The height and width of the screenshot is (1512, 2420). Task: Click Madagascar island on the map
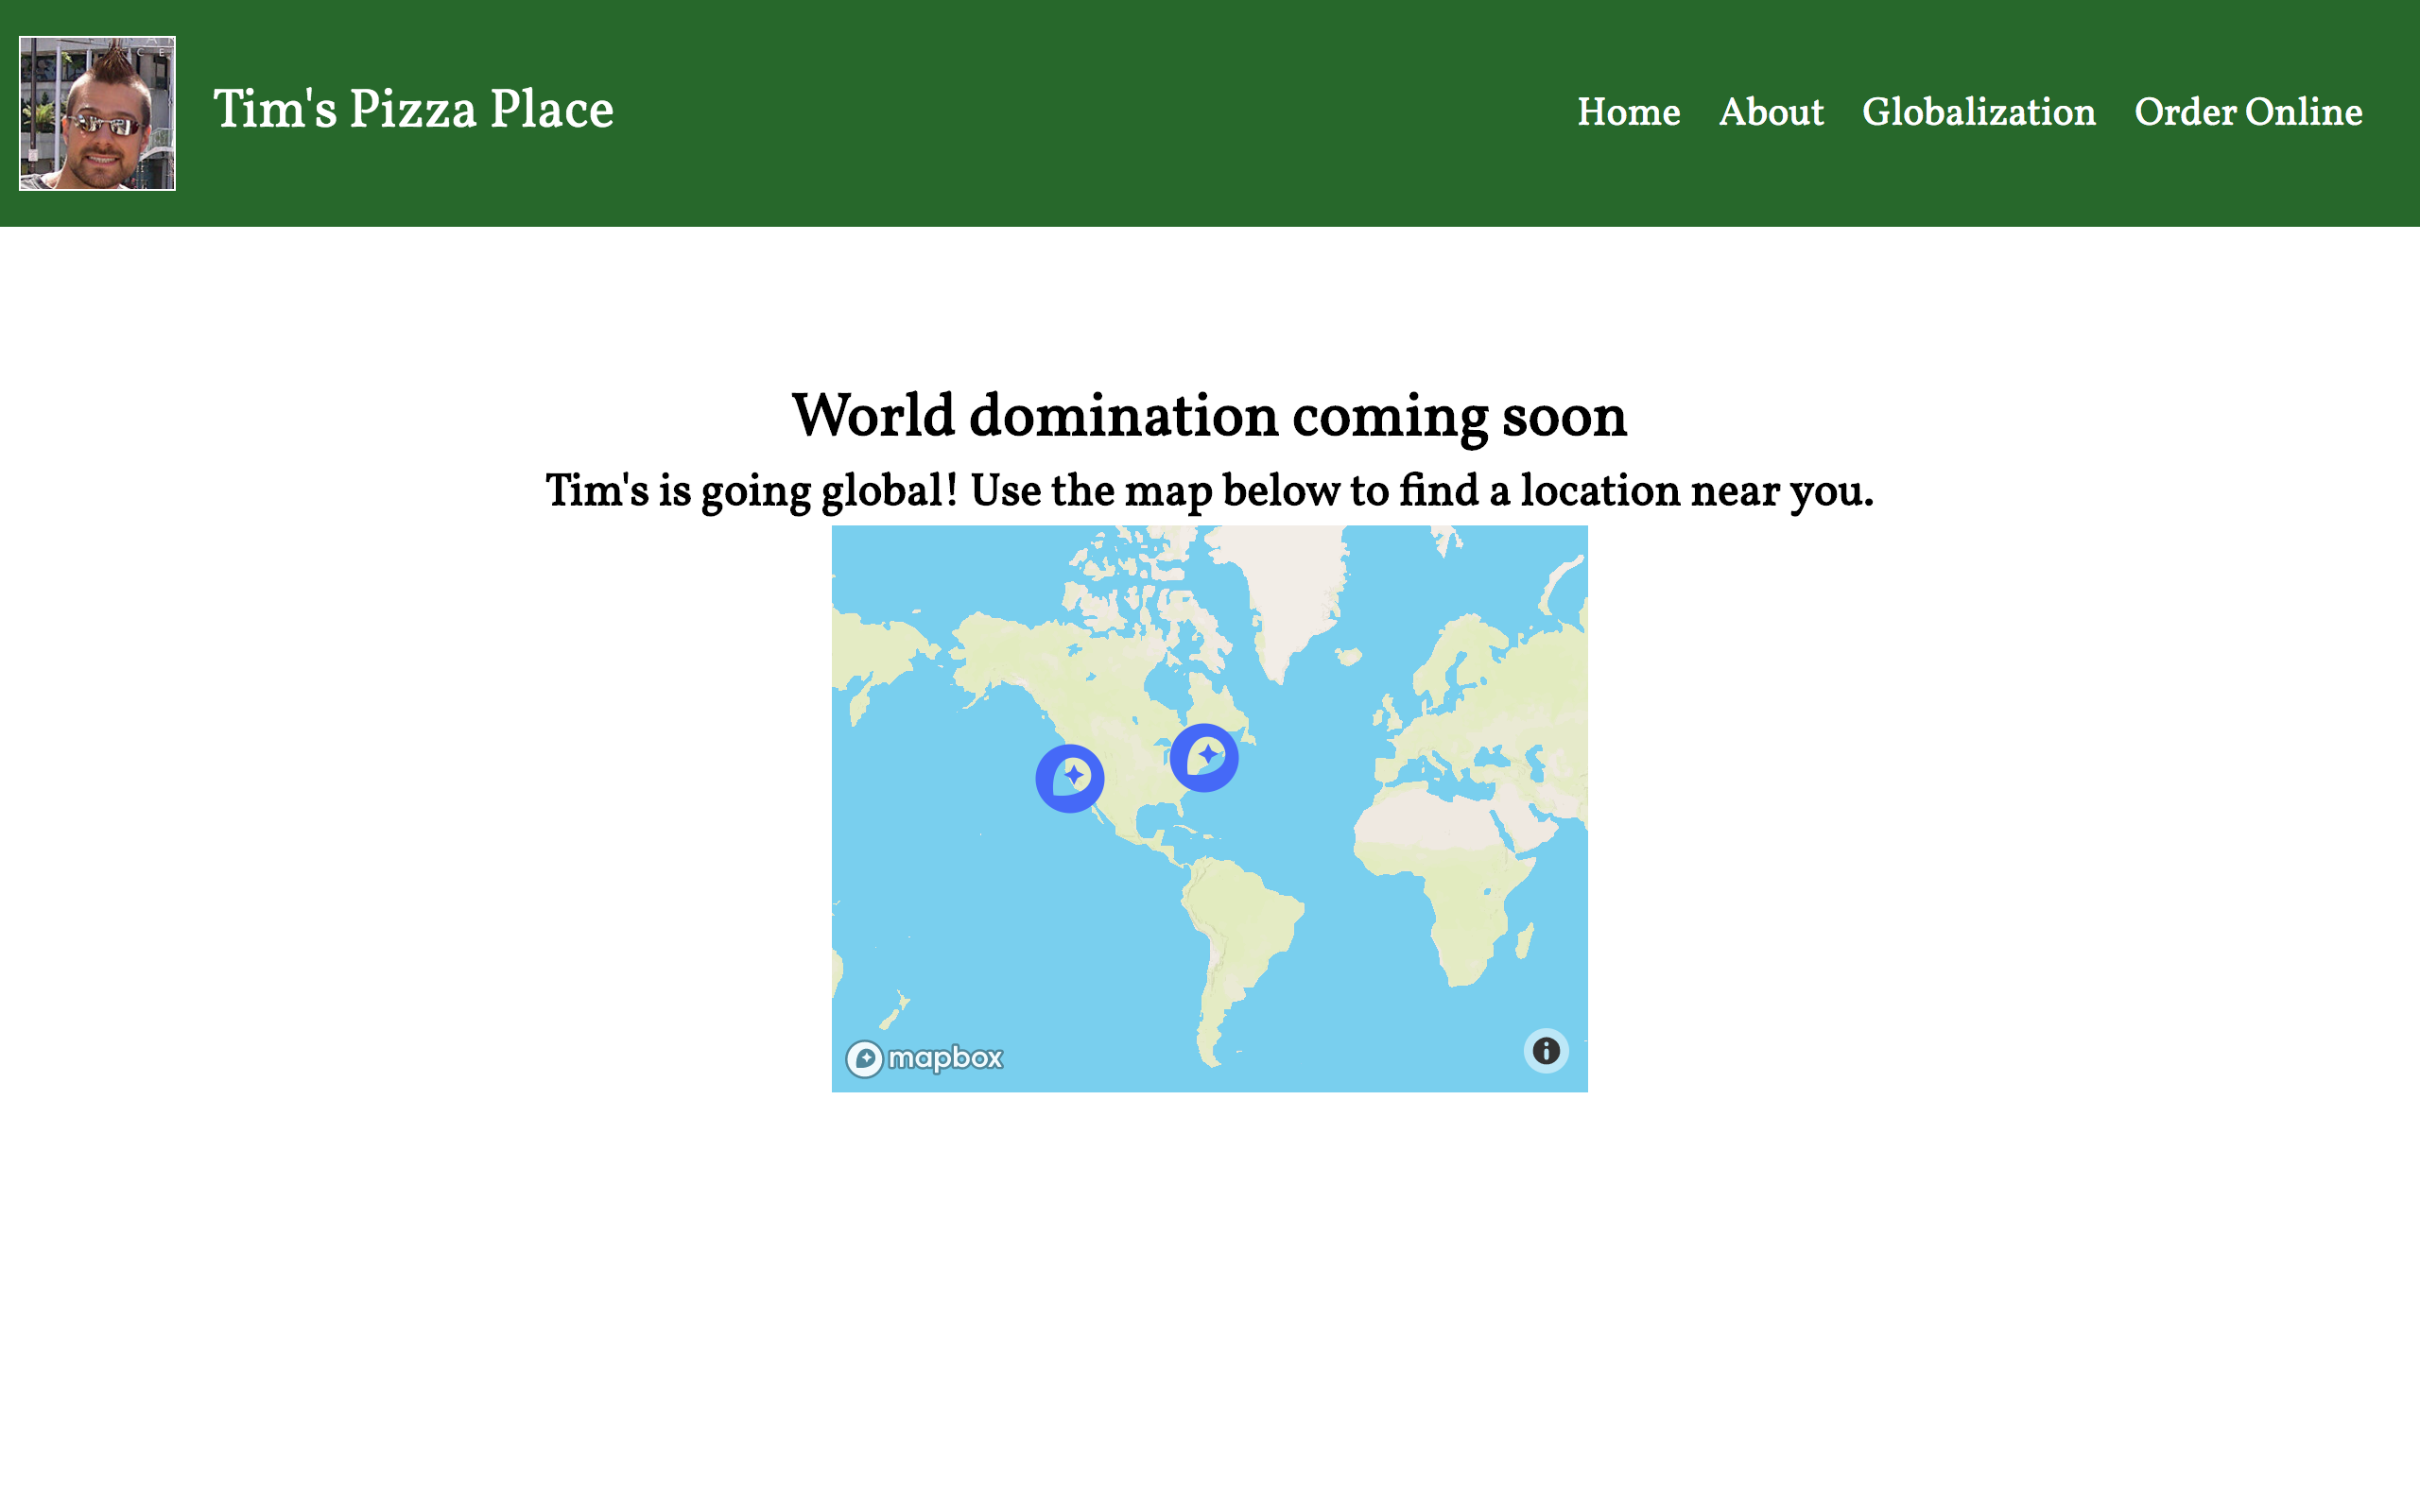point(1524,942)
